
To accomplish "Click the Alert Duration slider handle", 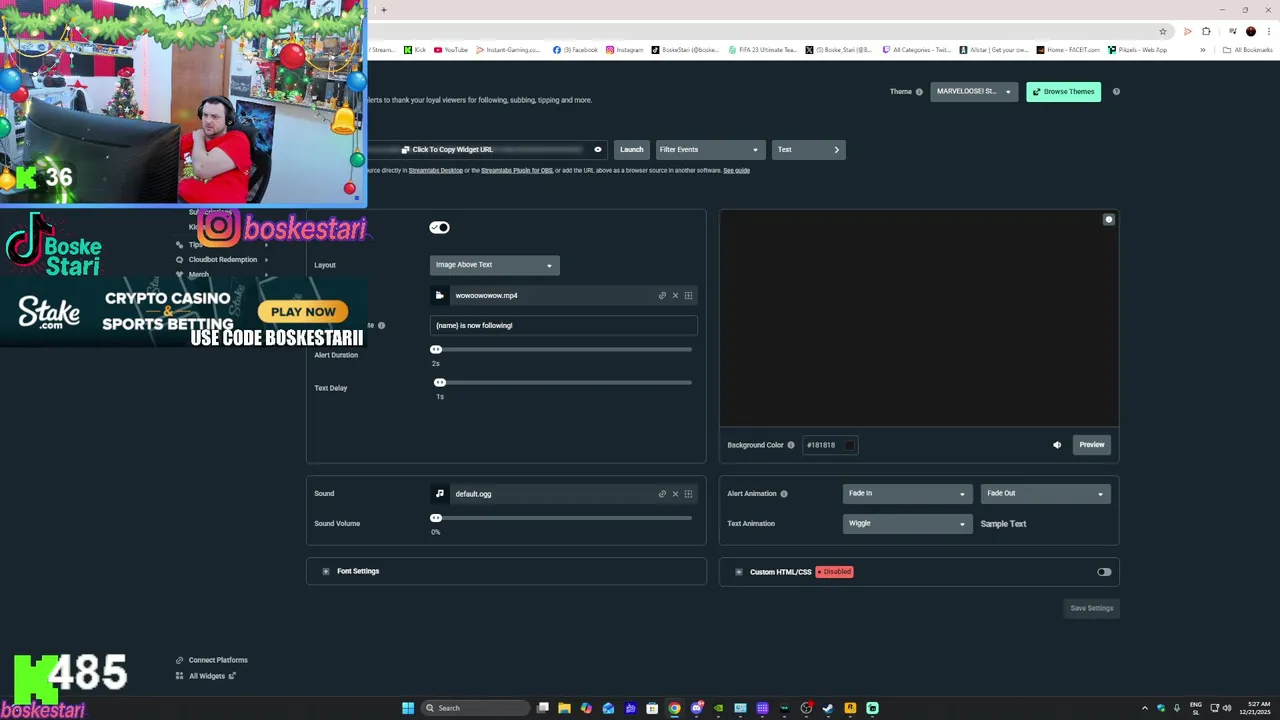I will pos(436,350).
